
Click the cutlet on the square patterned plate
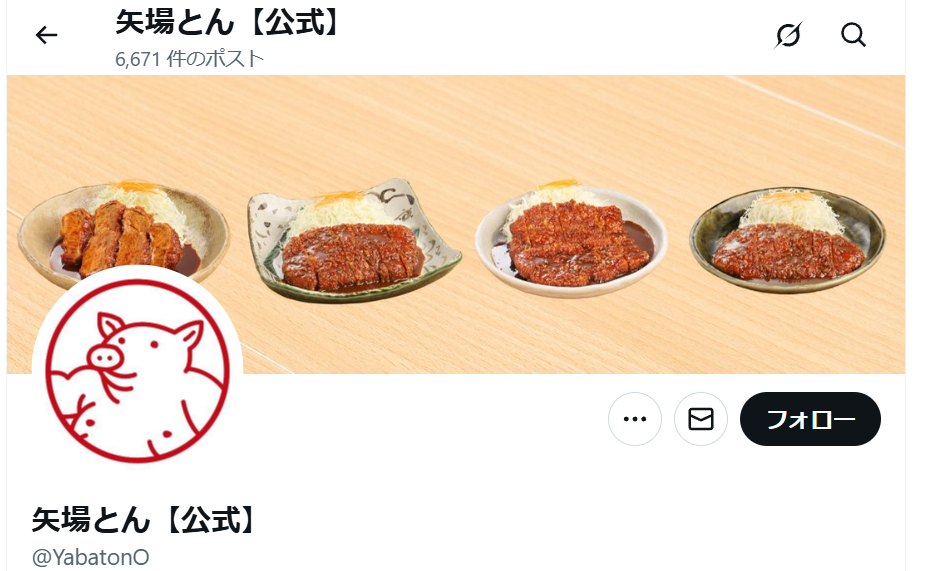[x=352, y=256]
